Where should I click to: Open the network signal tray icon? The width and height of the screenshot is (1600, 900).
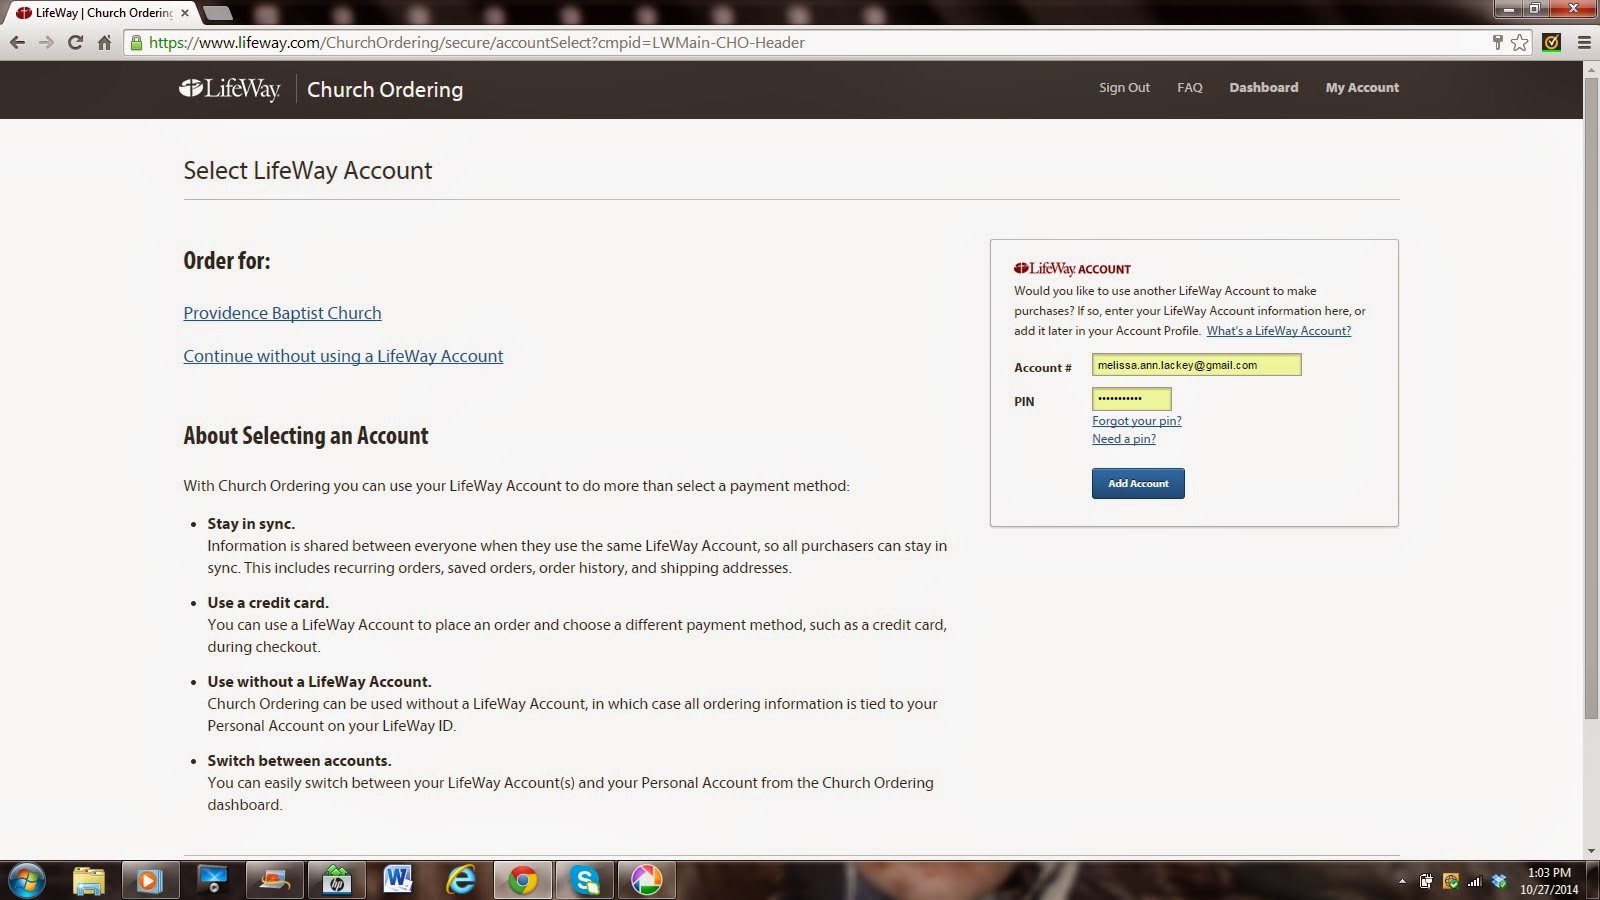pyautogui.click(x=1474, y=881)
